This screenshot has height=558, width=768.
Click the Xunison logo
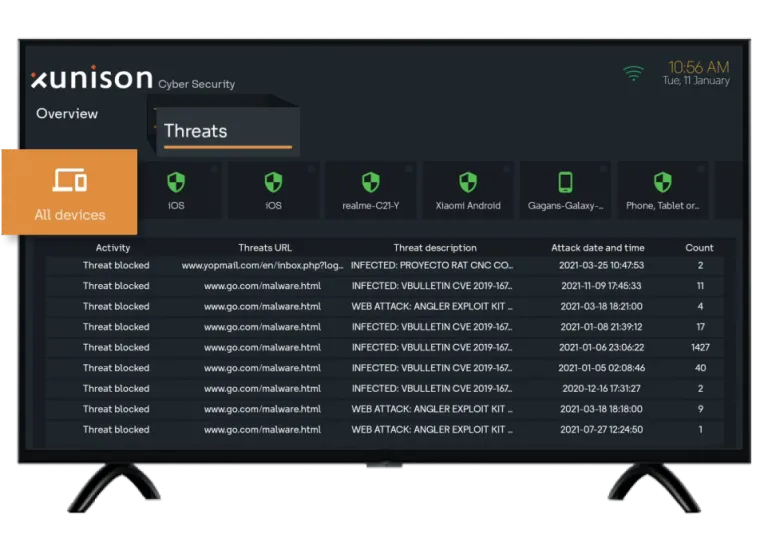92,78
